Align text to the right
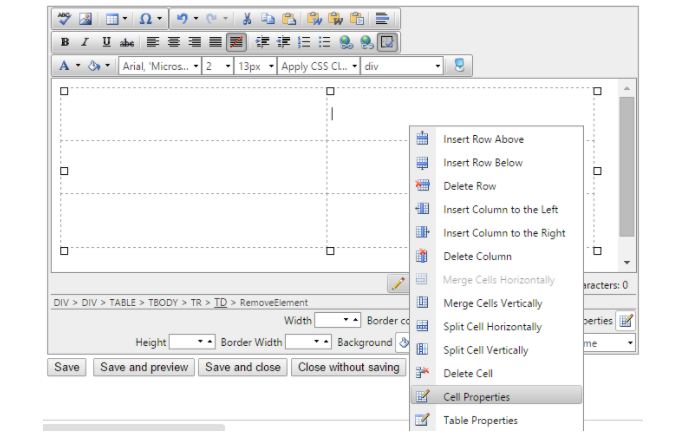Viewport: 683px width, 440px height. coord(194,42)
